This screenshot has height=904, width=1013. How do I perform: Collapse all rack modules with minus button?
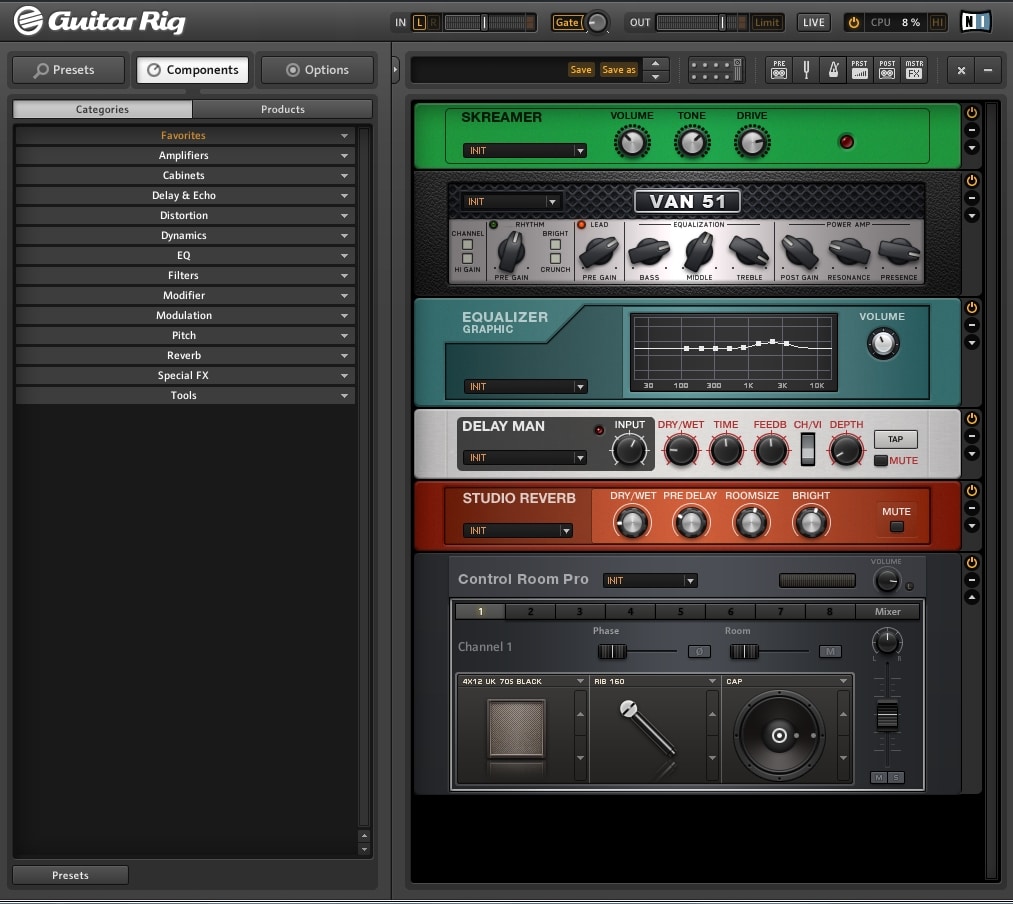pos(988,70)
